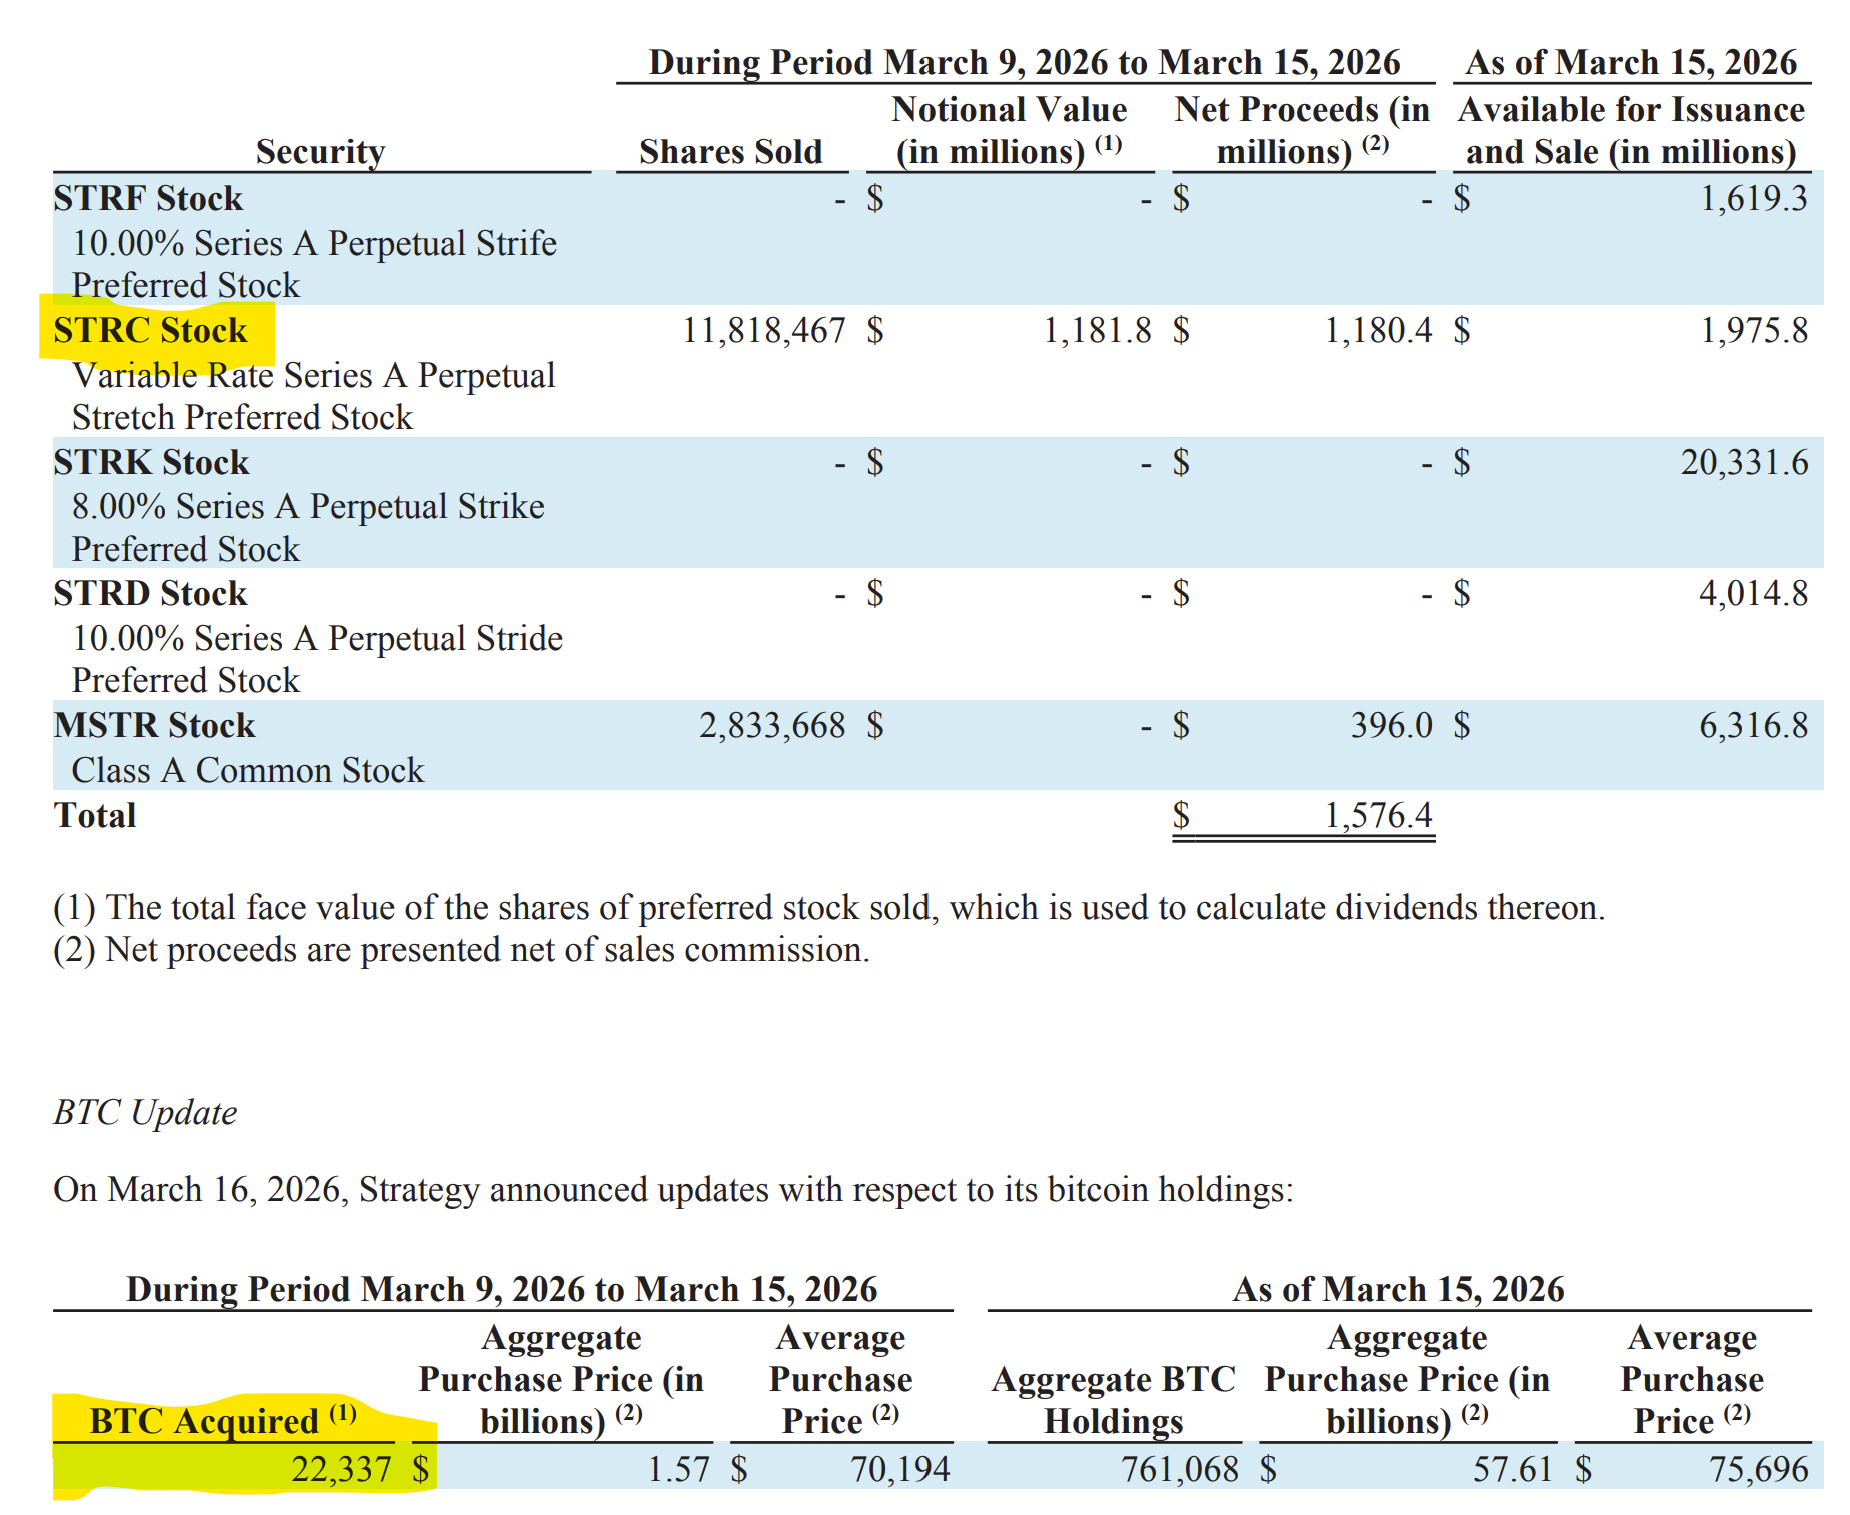
Task: Select the Aggregate BTC Holdings 761,068 value
Action: click(1180, 1469)
